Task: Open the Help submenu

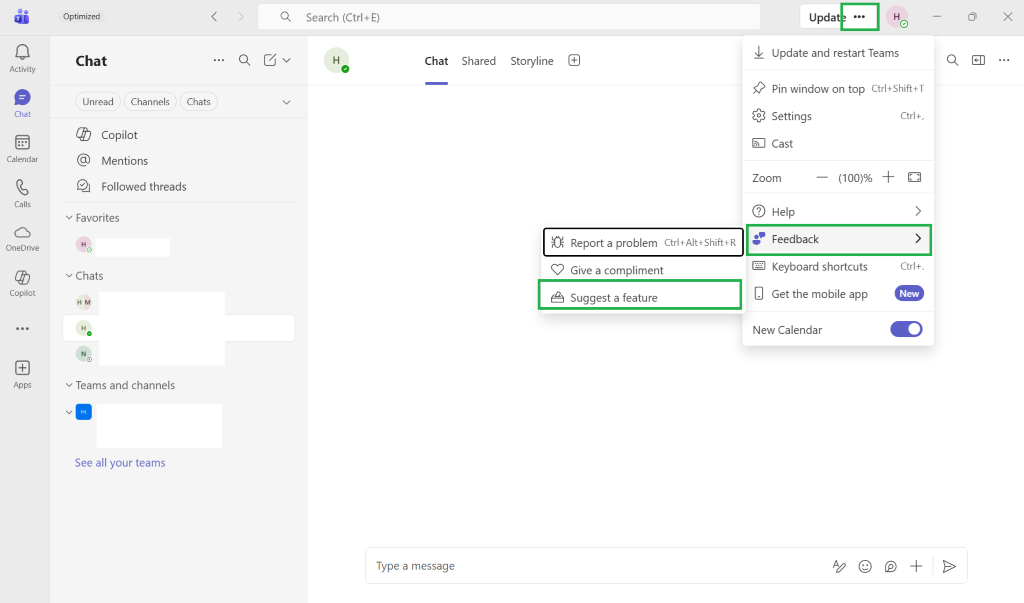Action: click(x=838, y=212)
